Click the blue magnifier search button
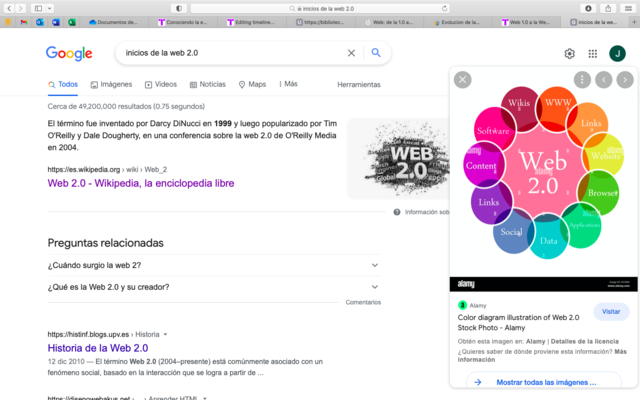 376,53
